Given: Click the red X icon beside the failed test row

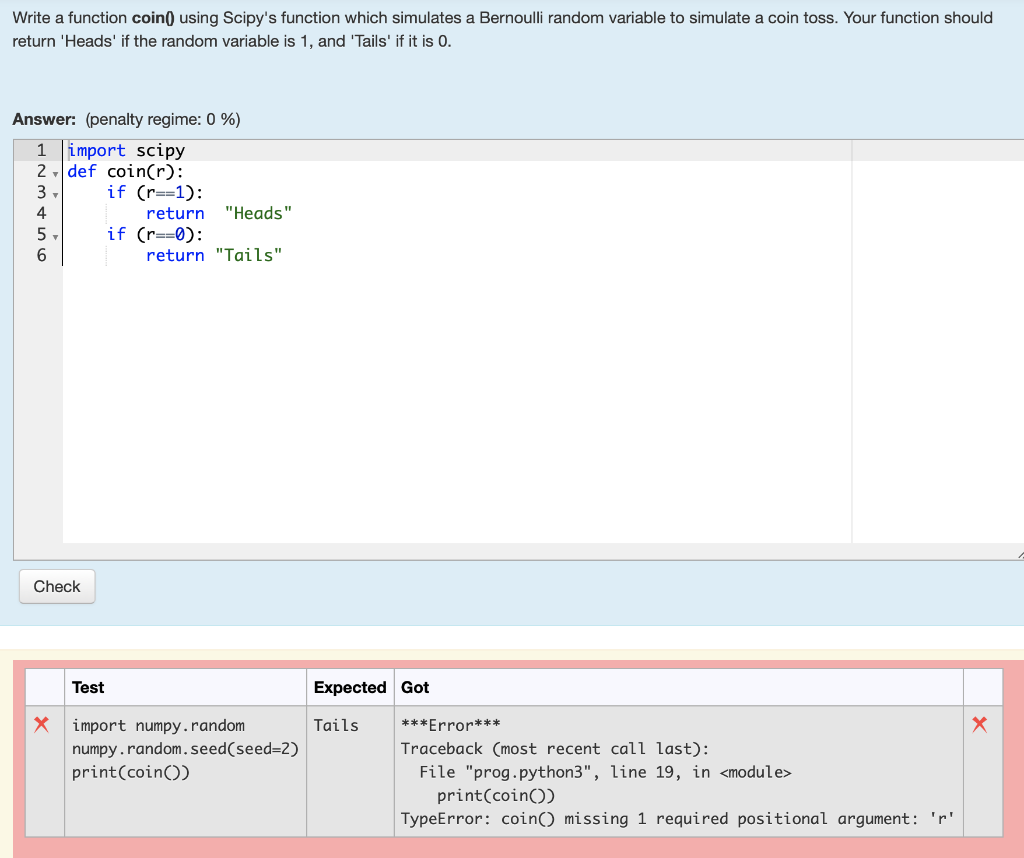Looking at the screenshot, I should (43, 725).
